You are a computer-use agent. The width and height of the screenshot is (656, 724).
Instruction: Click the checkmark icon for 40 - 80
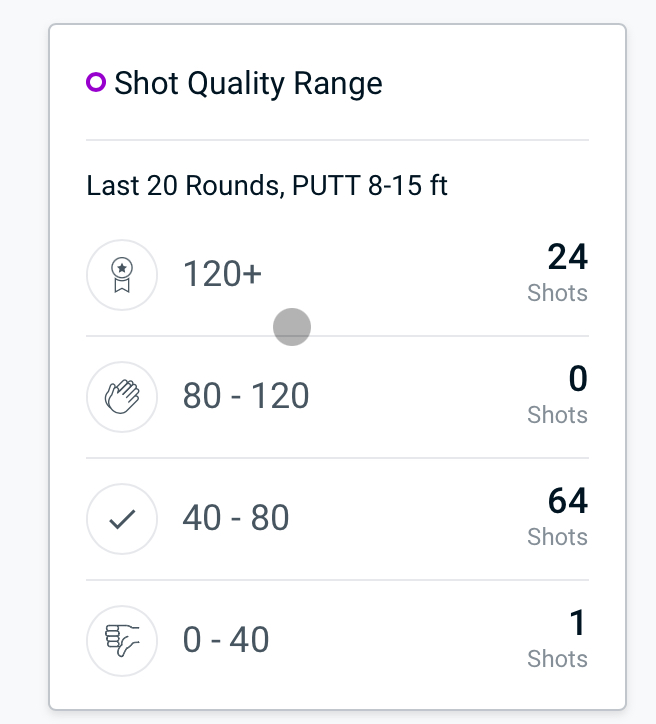[x=122, y=519]
